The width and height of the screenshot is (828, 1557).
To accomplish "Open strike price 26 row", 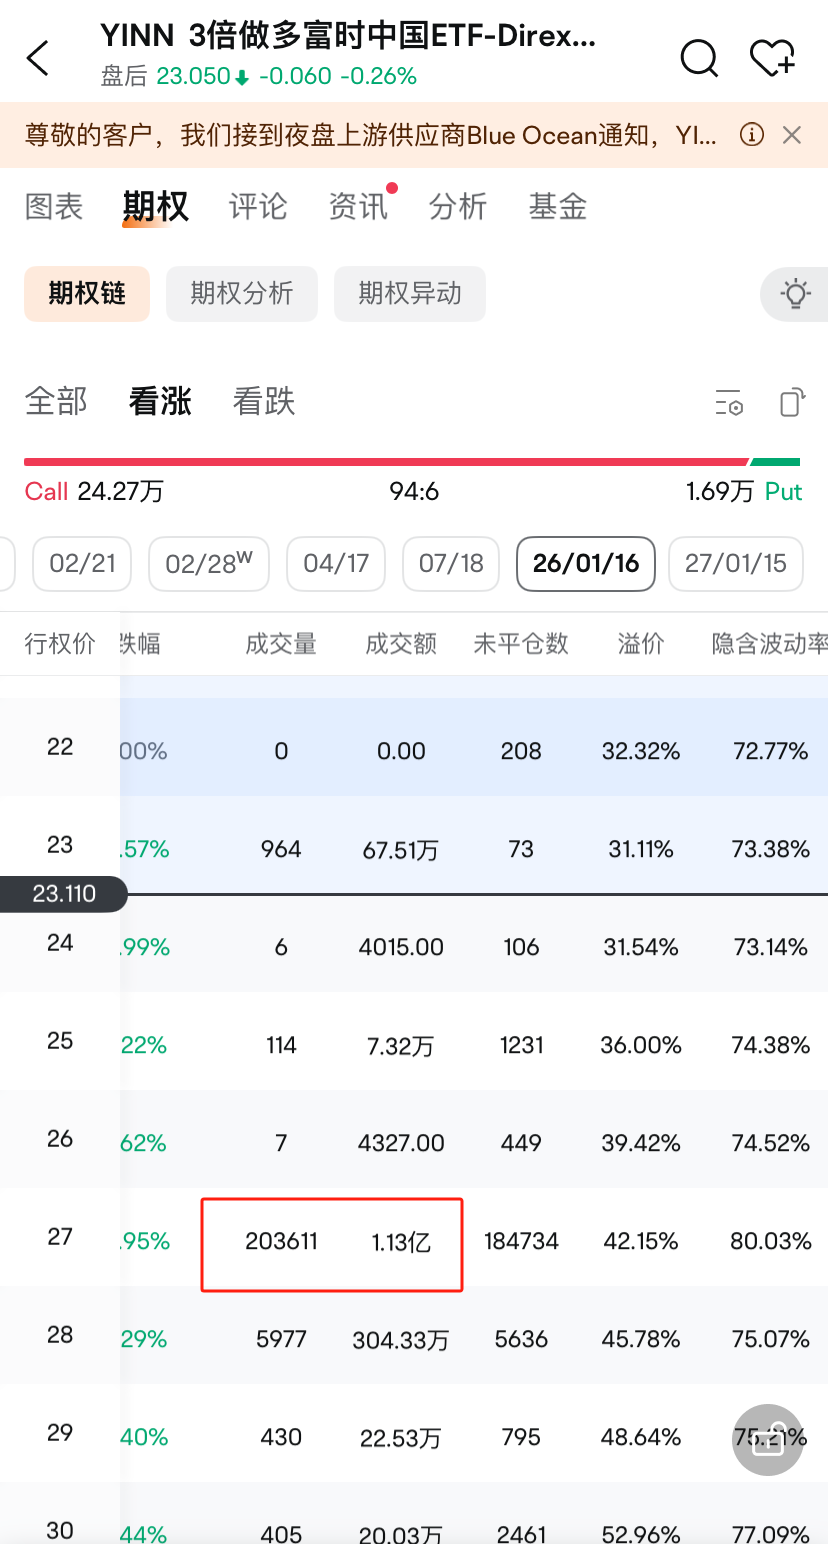I will click(414, 1139).
